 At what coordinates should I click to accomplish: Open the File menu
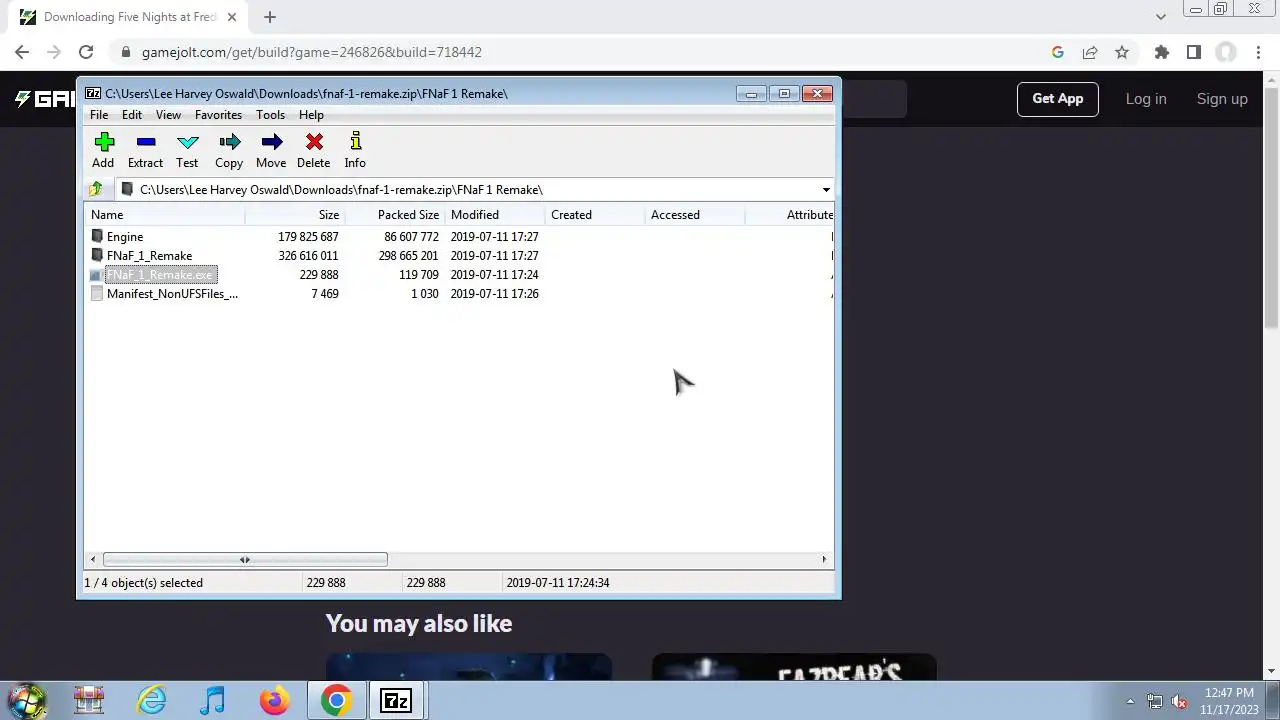[x=99, y=115]
